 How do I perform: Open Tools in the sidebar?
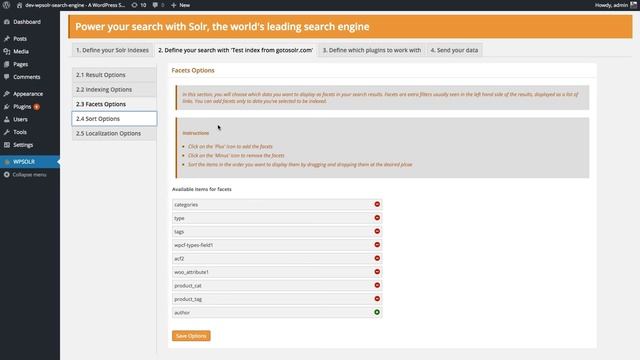20,132
